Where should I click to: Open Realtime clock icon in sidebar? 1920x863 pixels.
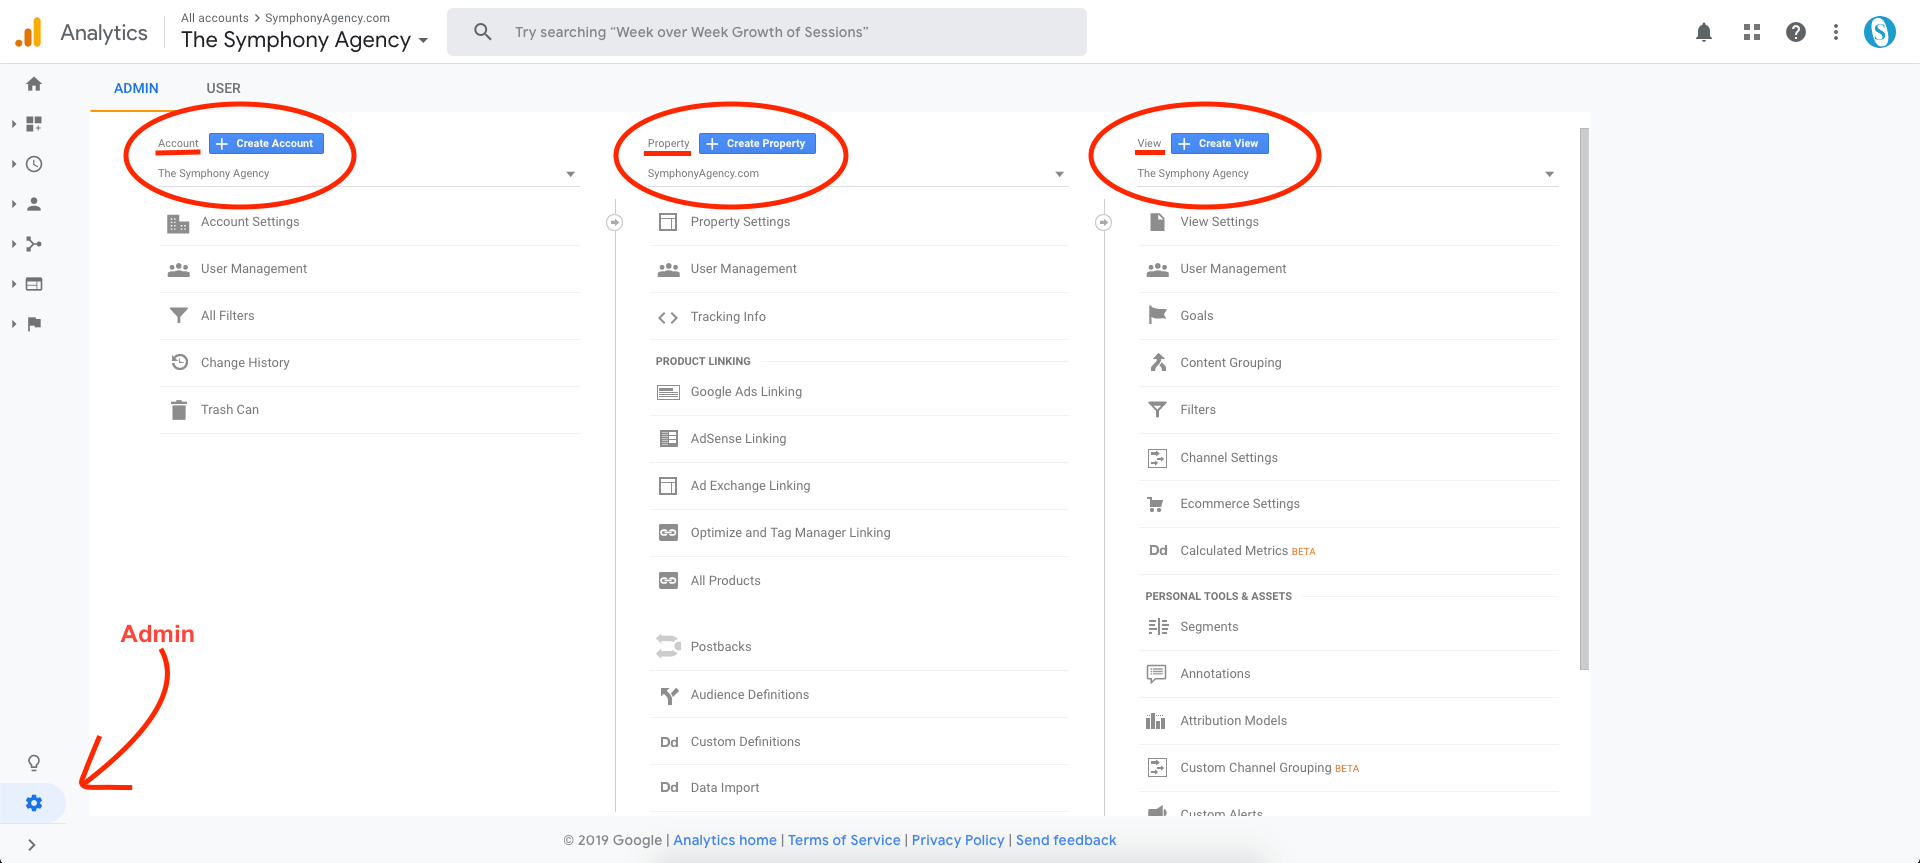pos(34,164)
